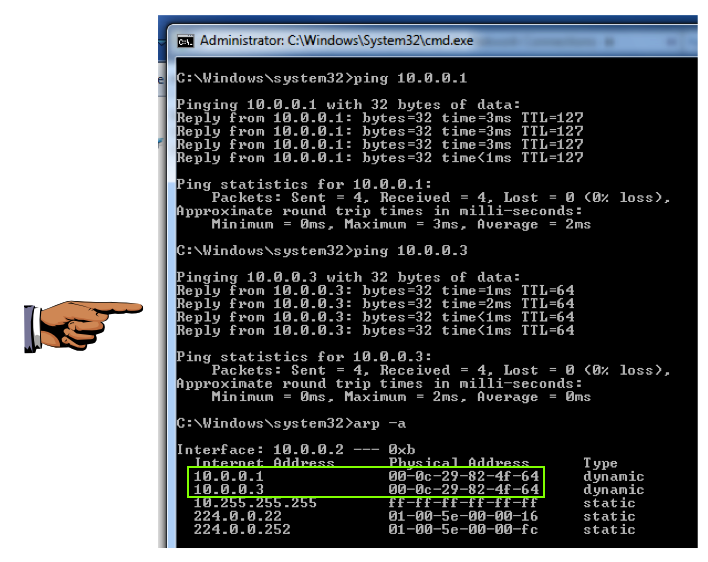Click the 'ping 10.0.0.1' command line
Screen dimensions: 708x562
[321, 79]
